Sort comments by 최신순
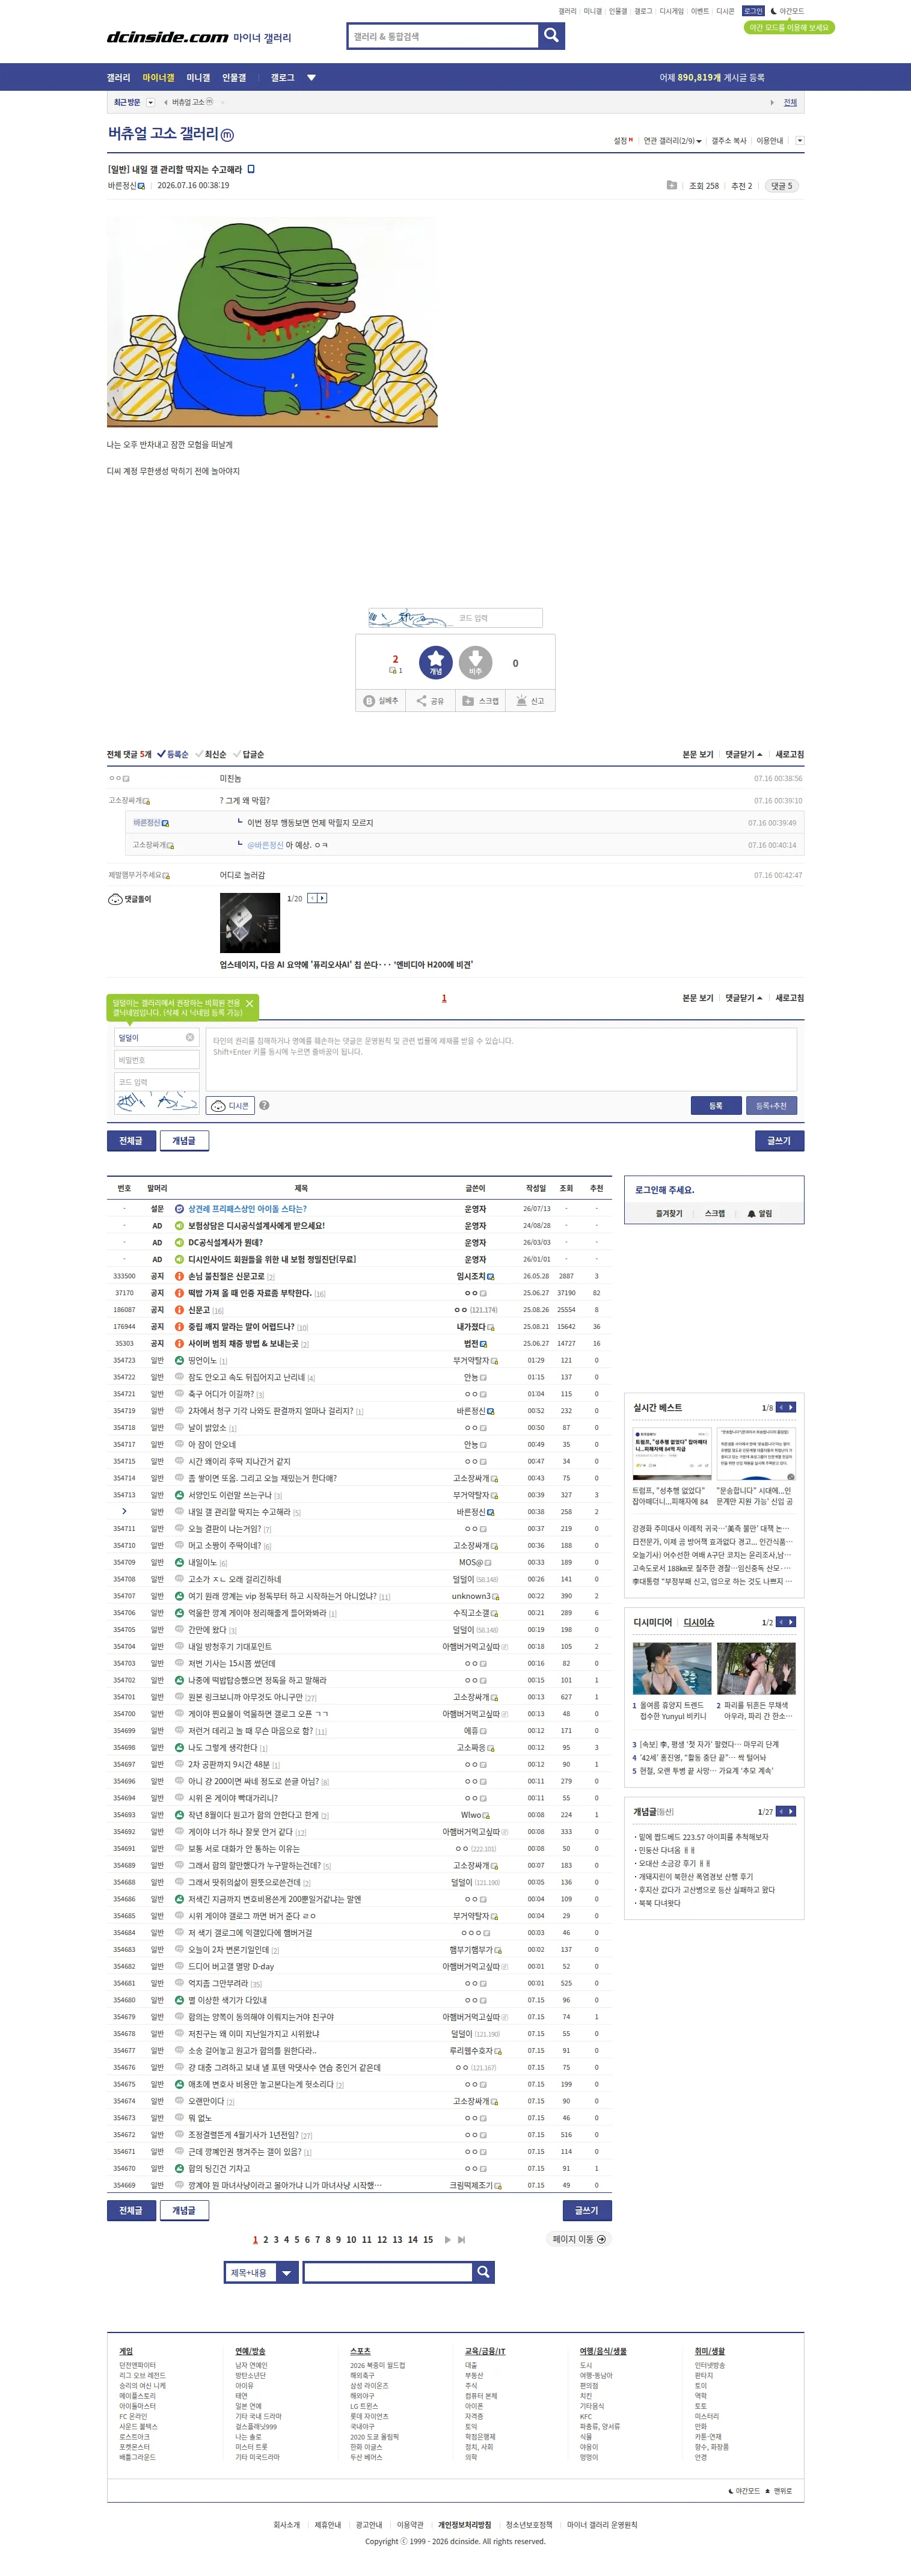The width and height of the screenshot is (911, 2576). [211, 754]
